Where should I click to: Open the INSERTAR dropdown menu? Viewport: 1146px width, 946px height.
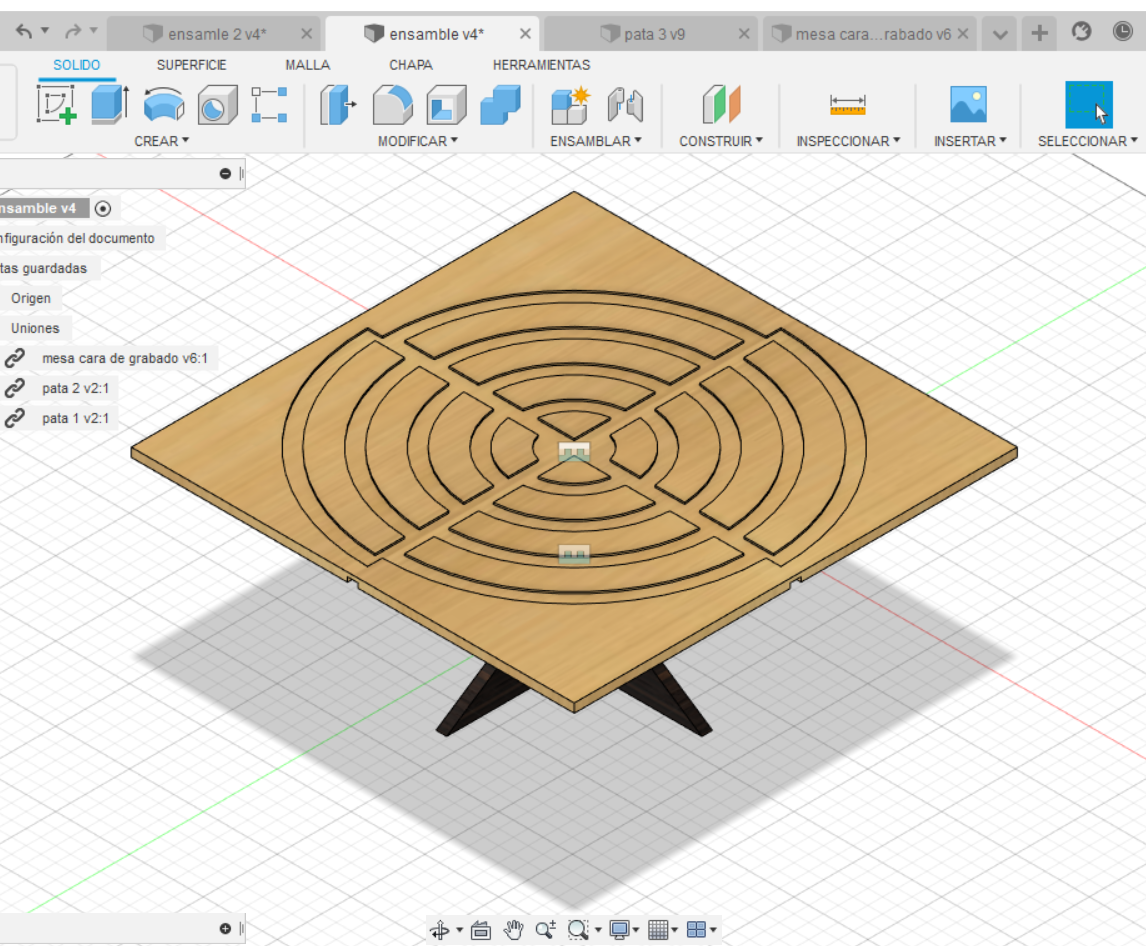tap(970, 141)
